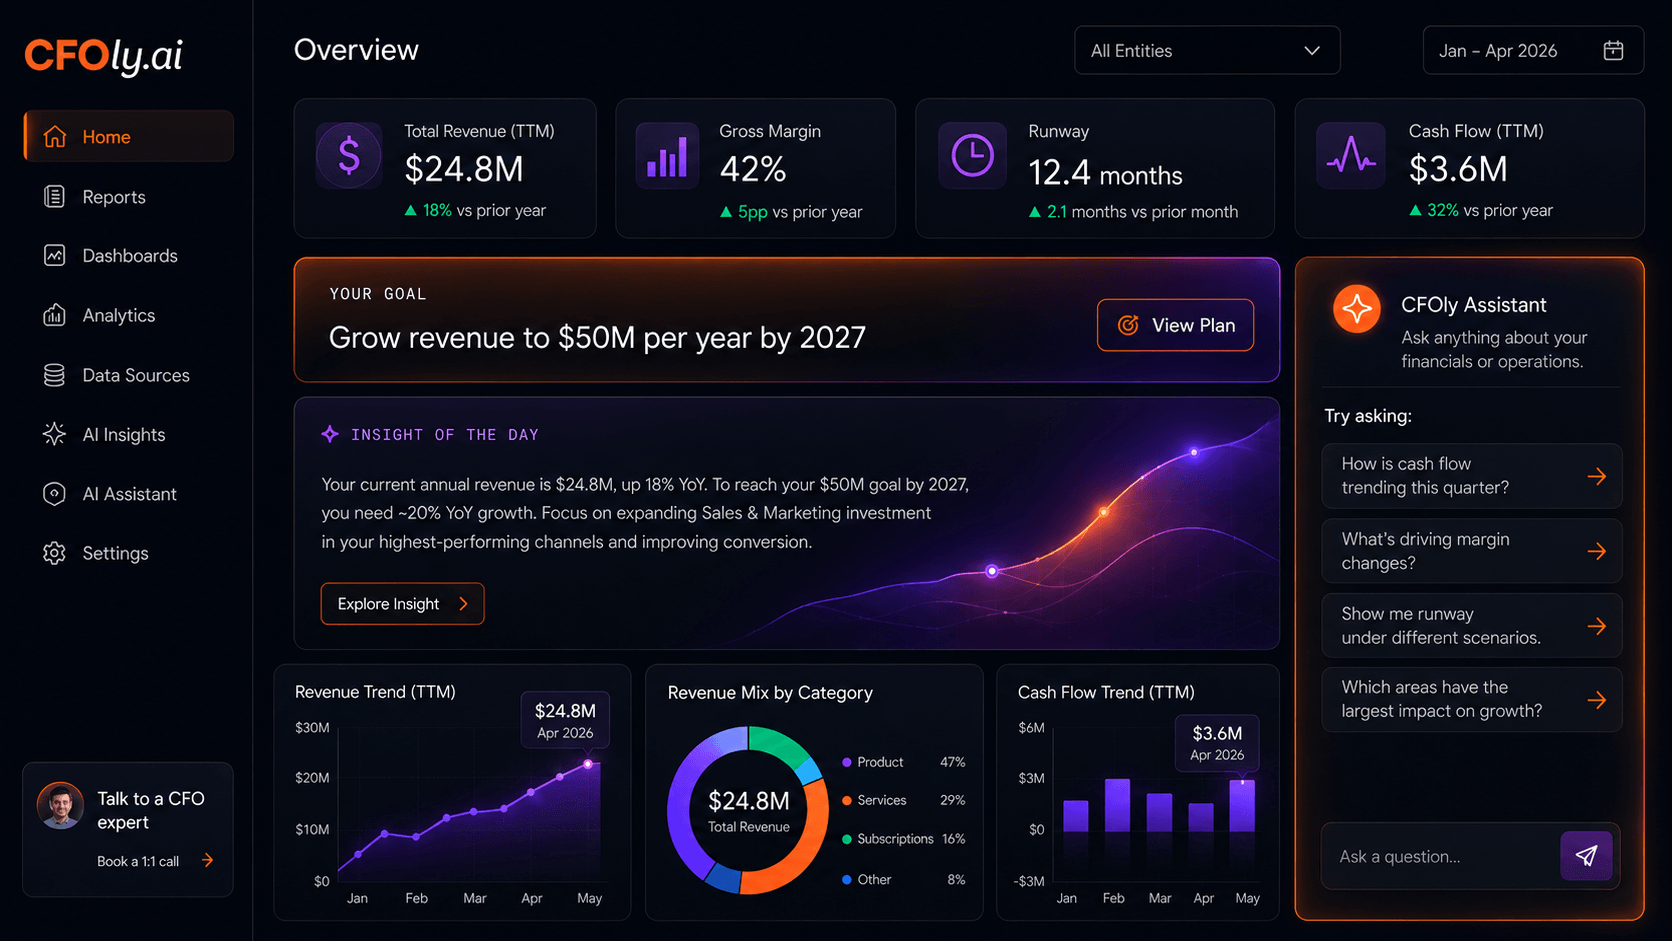The width and height of the screenshot is (1672, 941).
Task: Click the $3.6M Apr 2026 cash flow tooltip
Action: tap(1217, 743)
